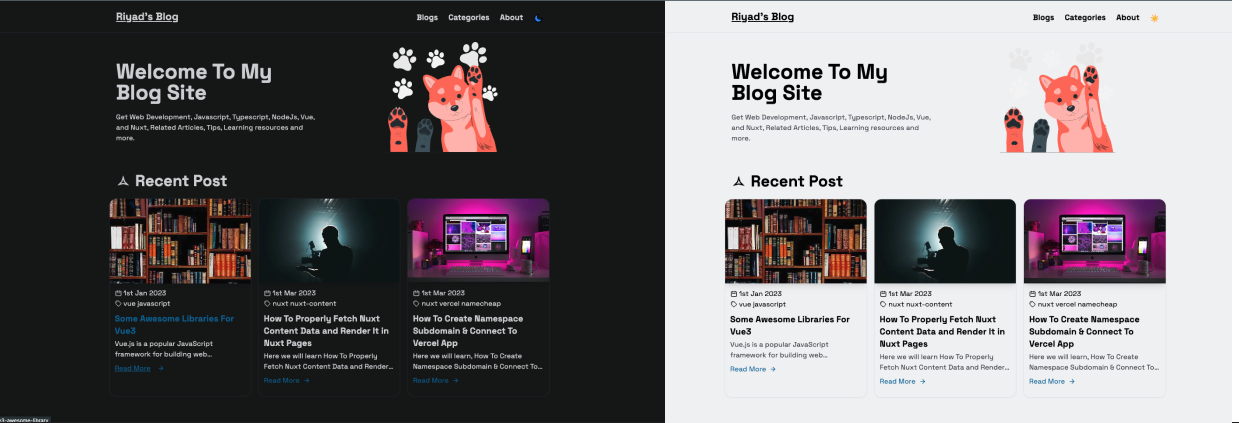Image resolution: width=1239 pixels, height=423 pixels.
Task: Click calendar icon on dark-page Namespace Subdomain post
Action: (416, 294)
